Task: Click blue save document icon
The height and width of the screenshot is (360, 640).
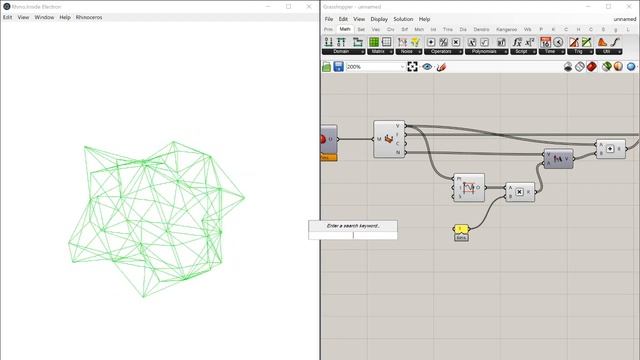Action: click(x=338, y=67)
